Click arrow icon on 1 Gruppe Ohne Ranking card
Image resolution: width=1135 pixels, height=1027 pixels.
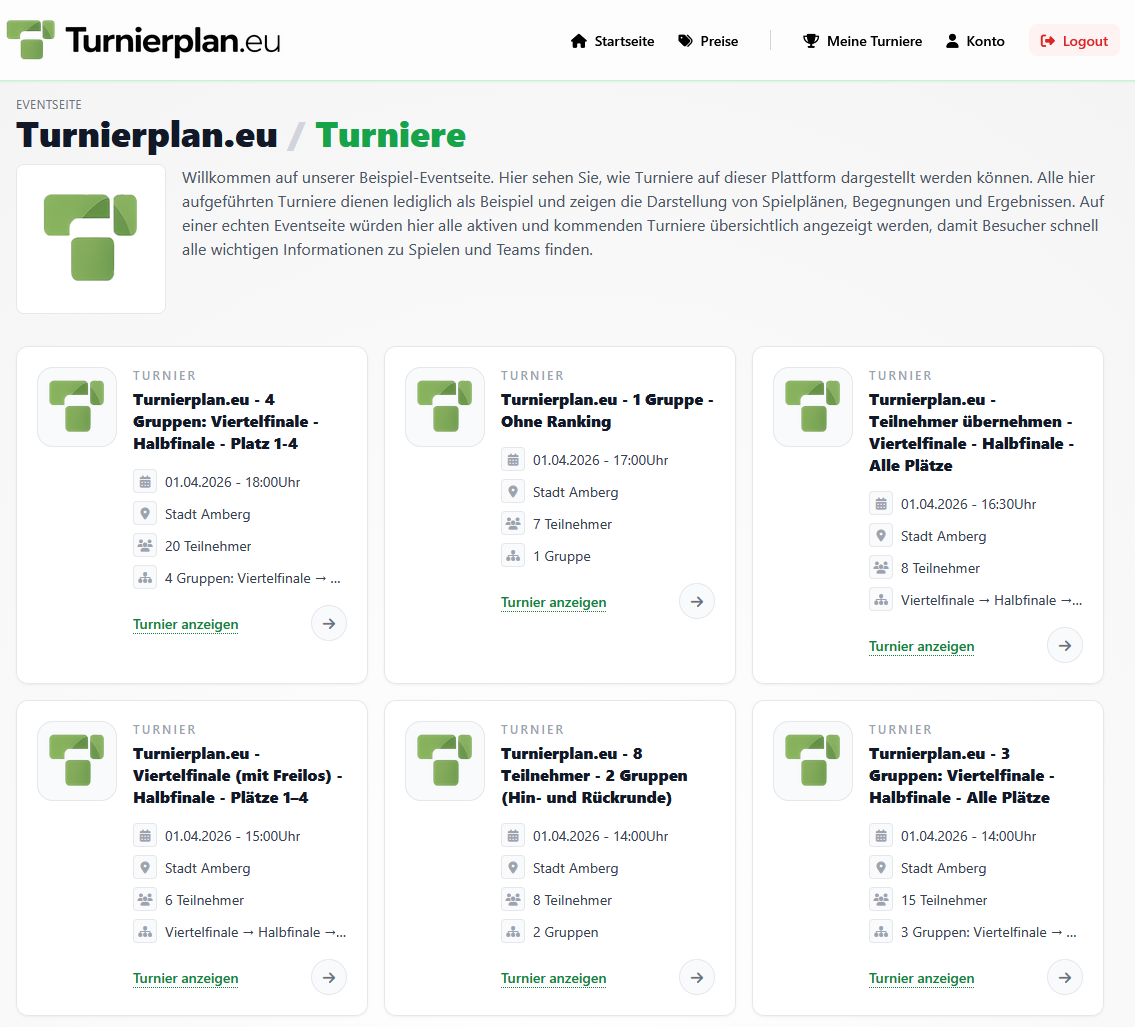[697, 601]
